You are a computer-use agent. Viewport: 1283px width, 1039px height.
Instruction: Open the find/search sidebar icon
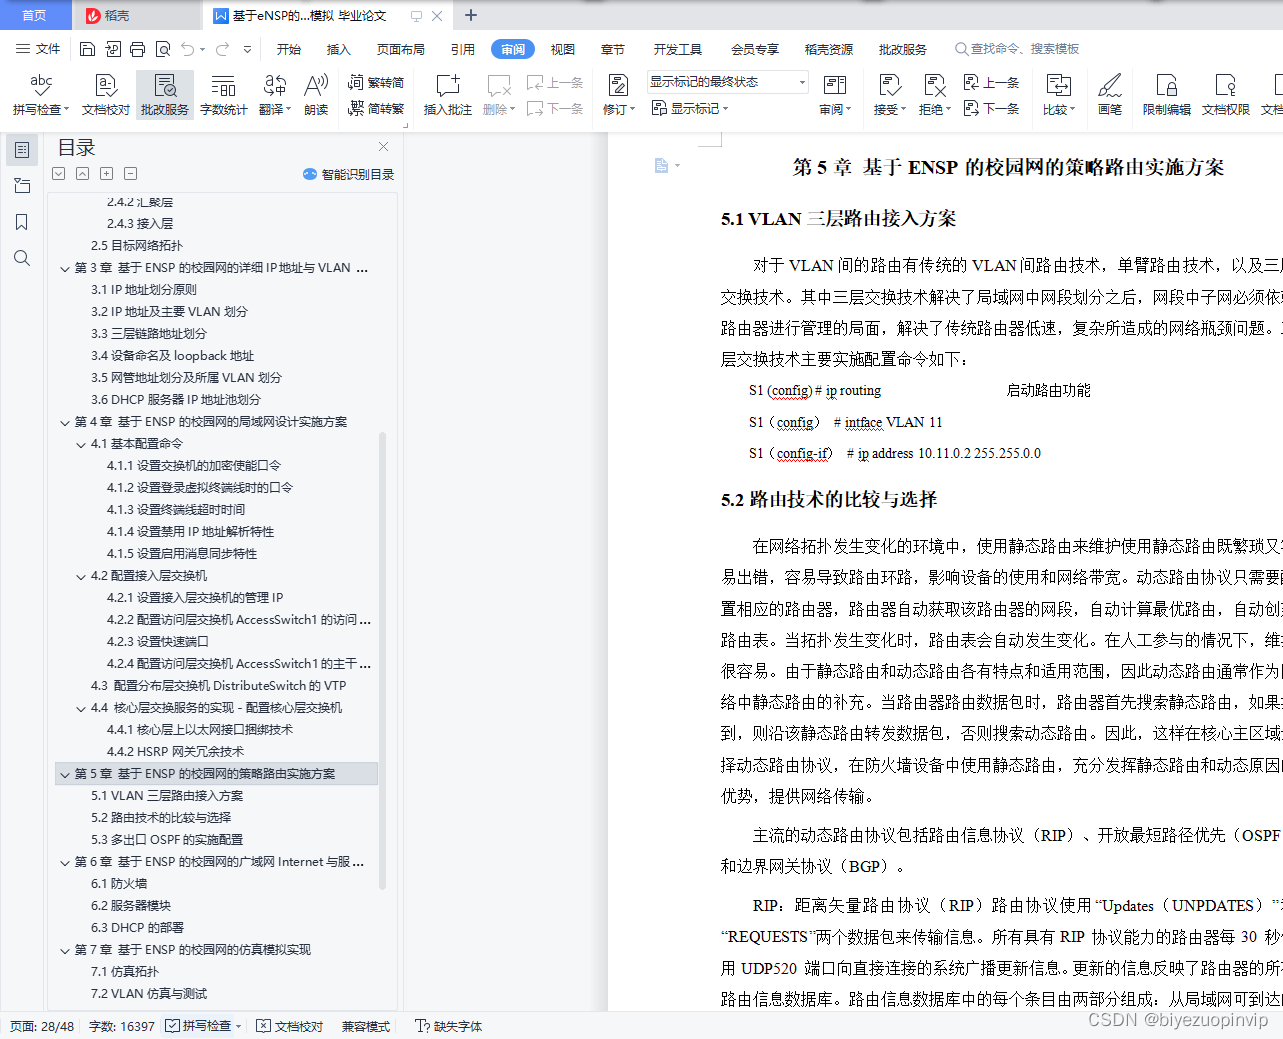point(22,258)
